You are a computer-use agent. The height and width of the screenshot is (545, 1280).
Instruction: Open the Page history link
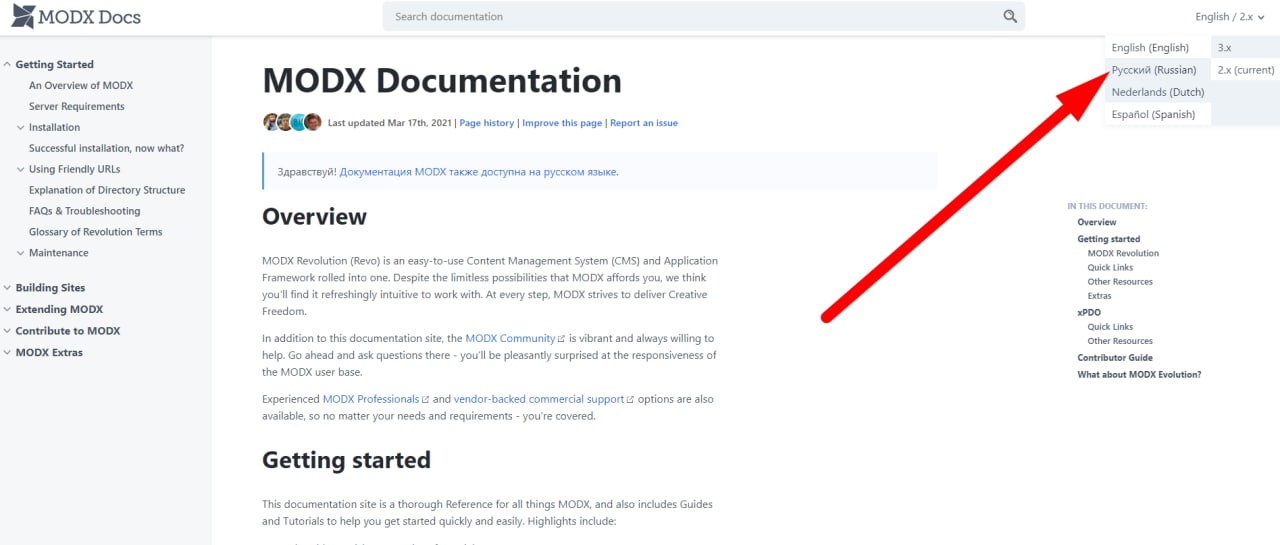pyautogui.click(x=487, y=123)
